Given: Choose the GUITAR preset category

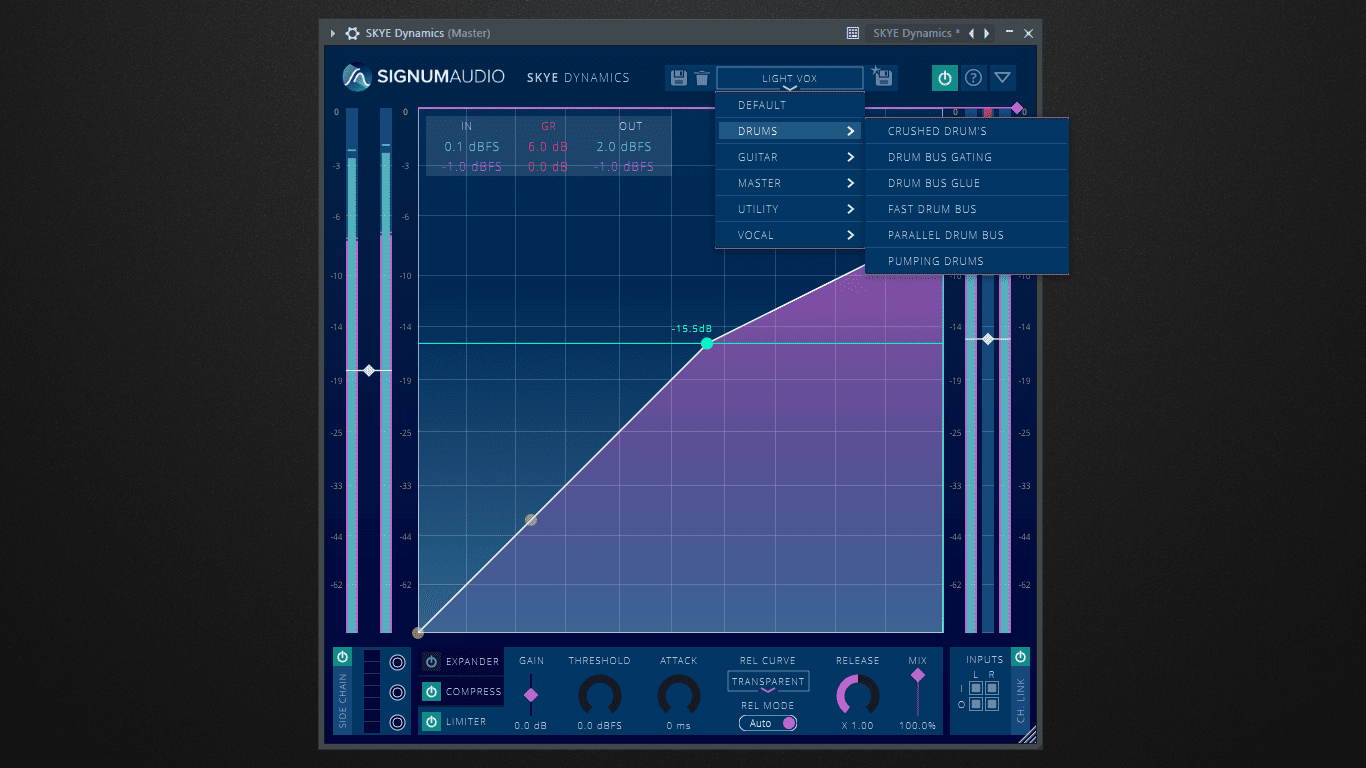Looking at the screenshot, I should coord(790,157).
